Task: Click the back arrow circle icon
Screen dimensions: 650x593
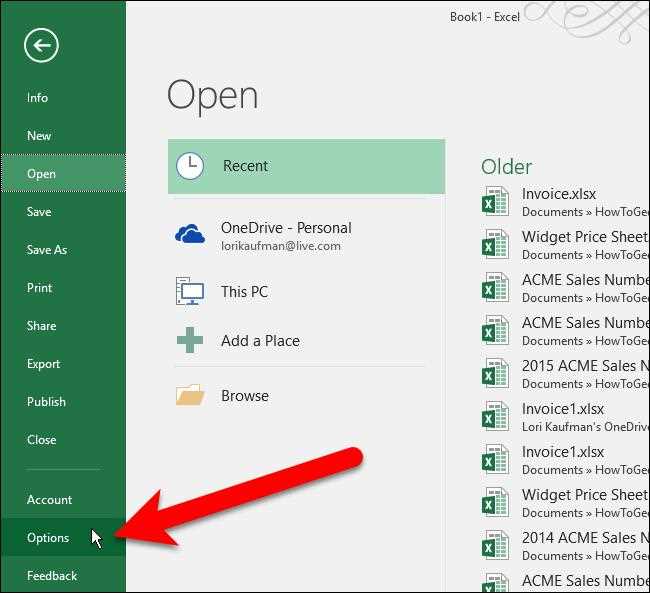Action: [41, 46]
